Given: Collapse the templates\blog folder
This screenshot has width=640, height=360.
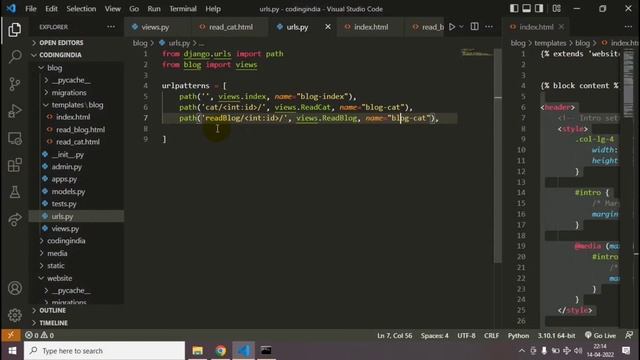Looking at the screenshot, I should tap(77, 105).
